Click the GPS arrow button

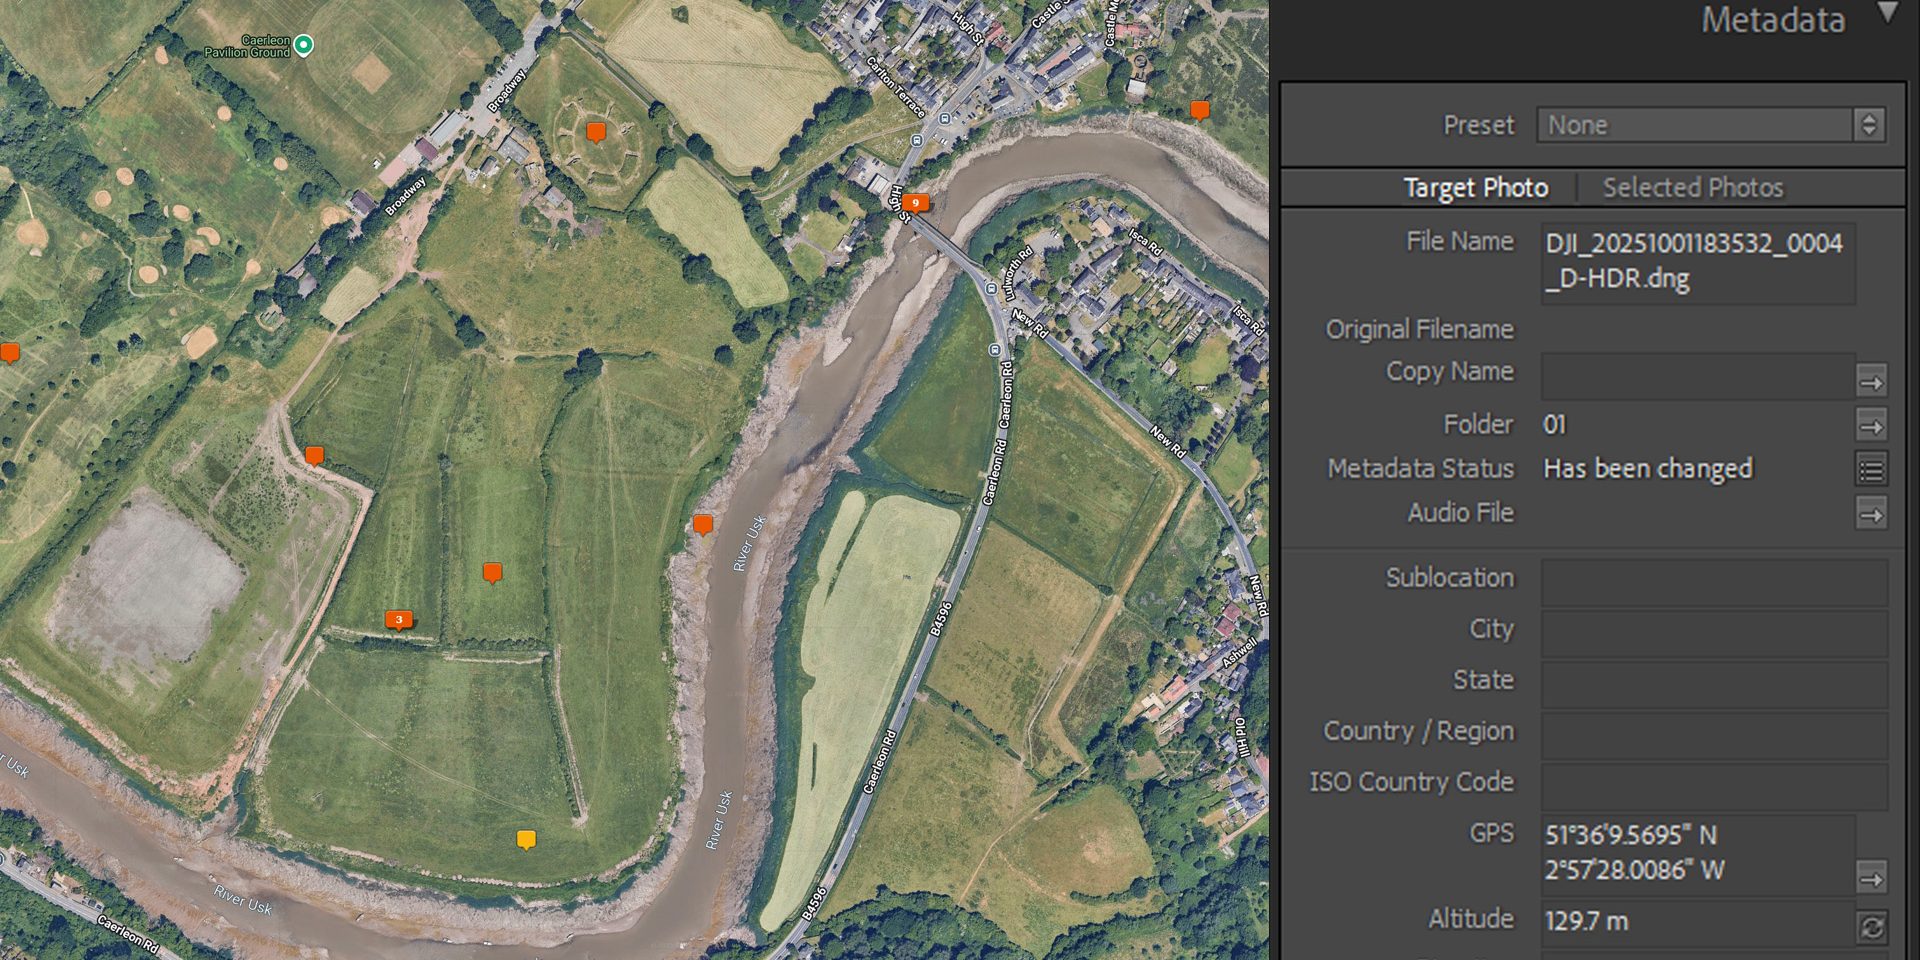(x=1871, y=878)
